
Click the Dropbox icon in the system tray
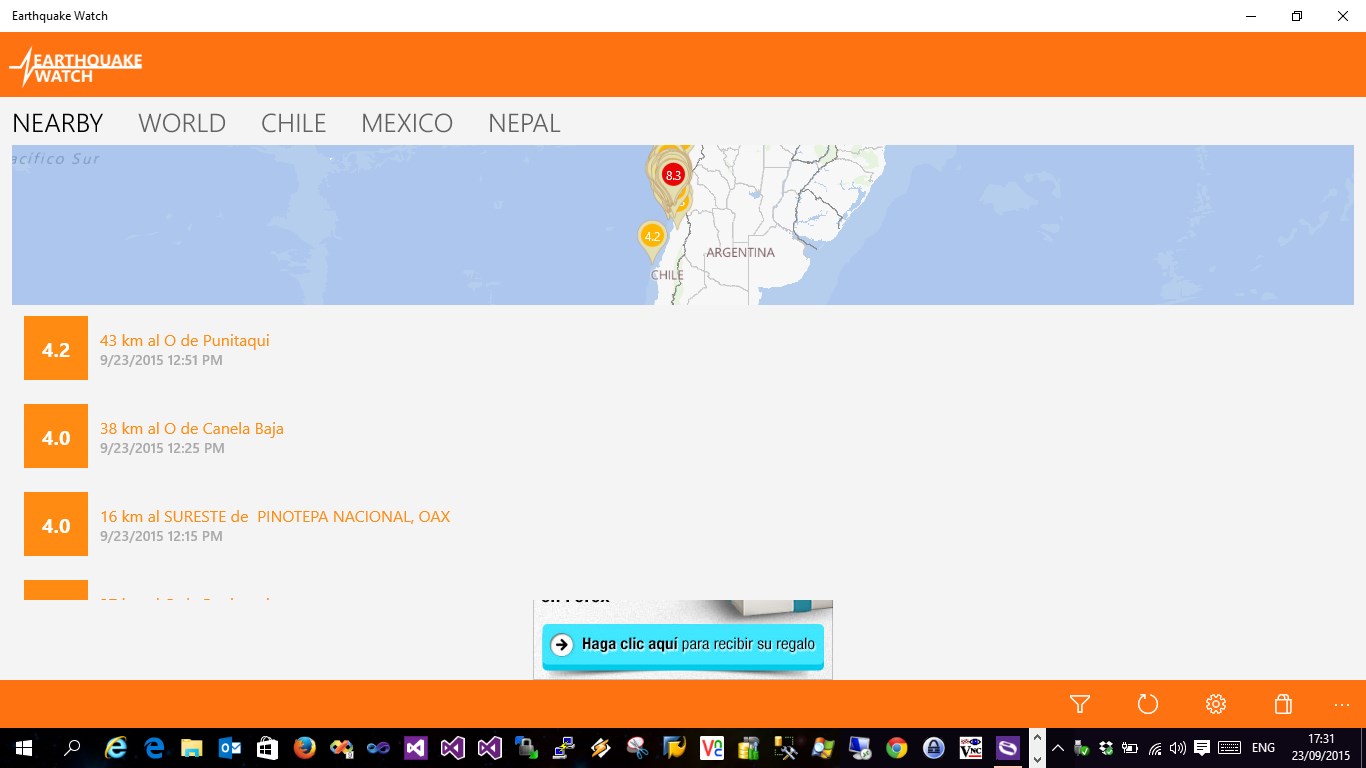(1106, 747)
